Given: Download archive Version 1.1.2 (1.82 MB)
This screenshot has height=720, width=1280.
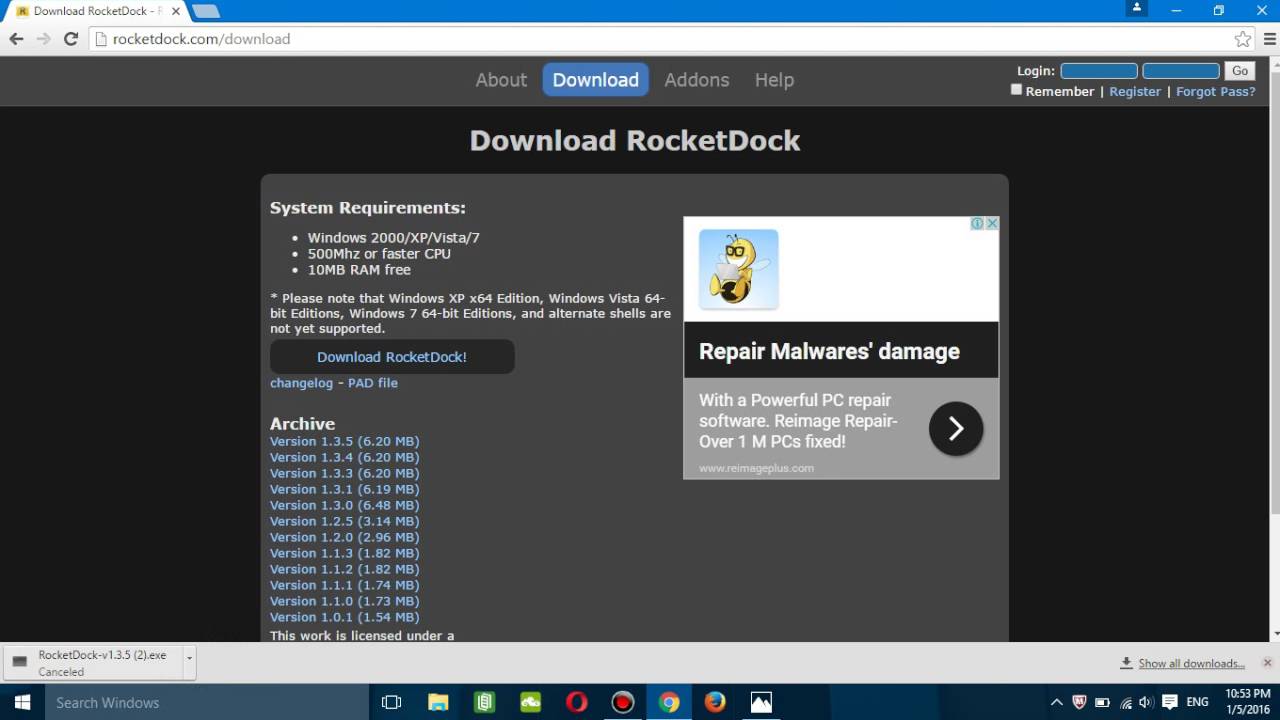Looking at the screenshot, I should tap(344, 569).
